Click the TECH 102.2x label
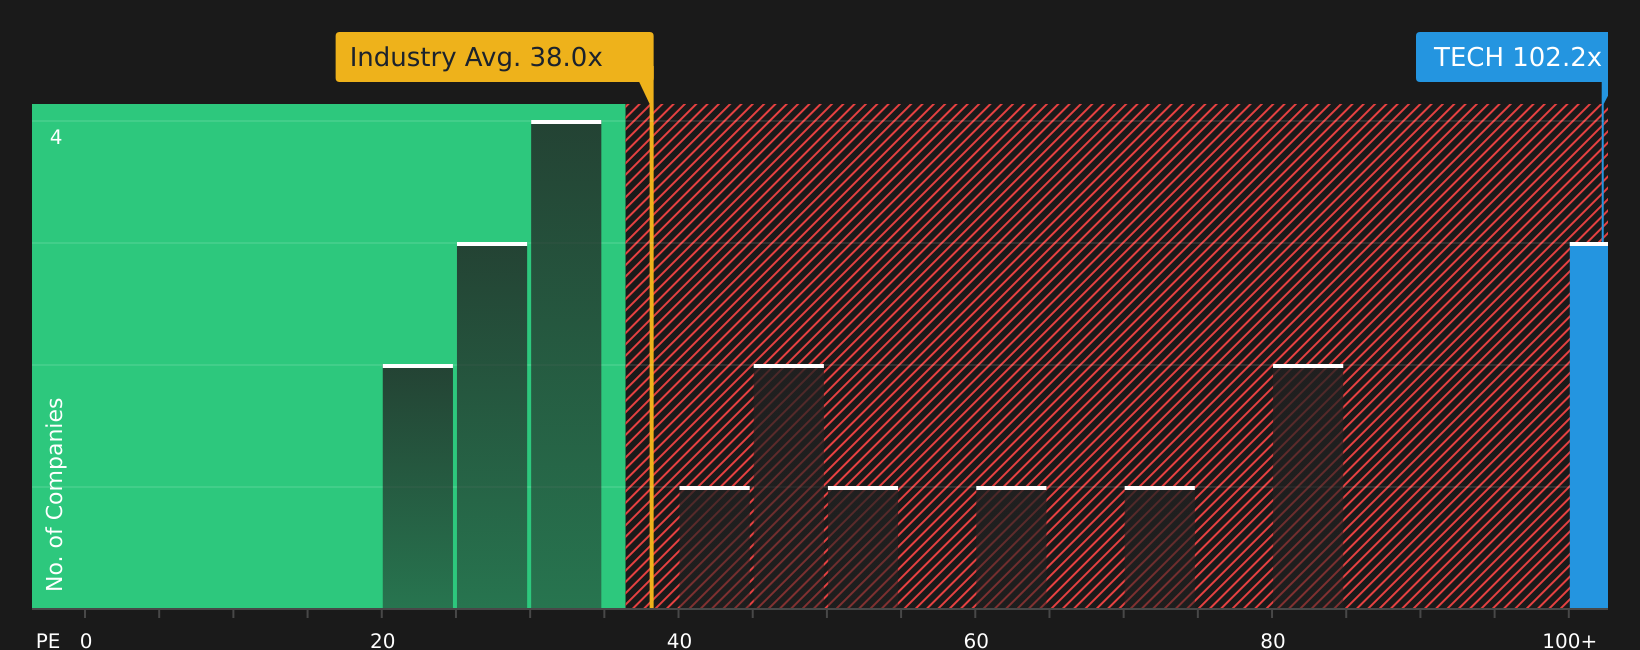This screenshot has width=1640, height=650. click(x=1512, y=57)
